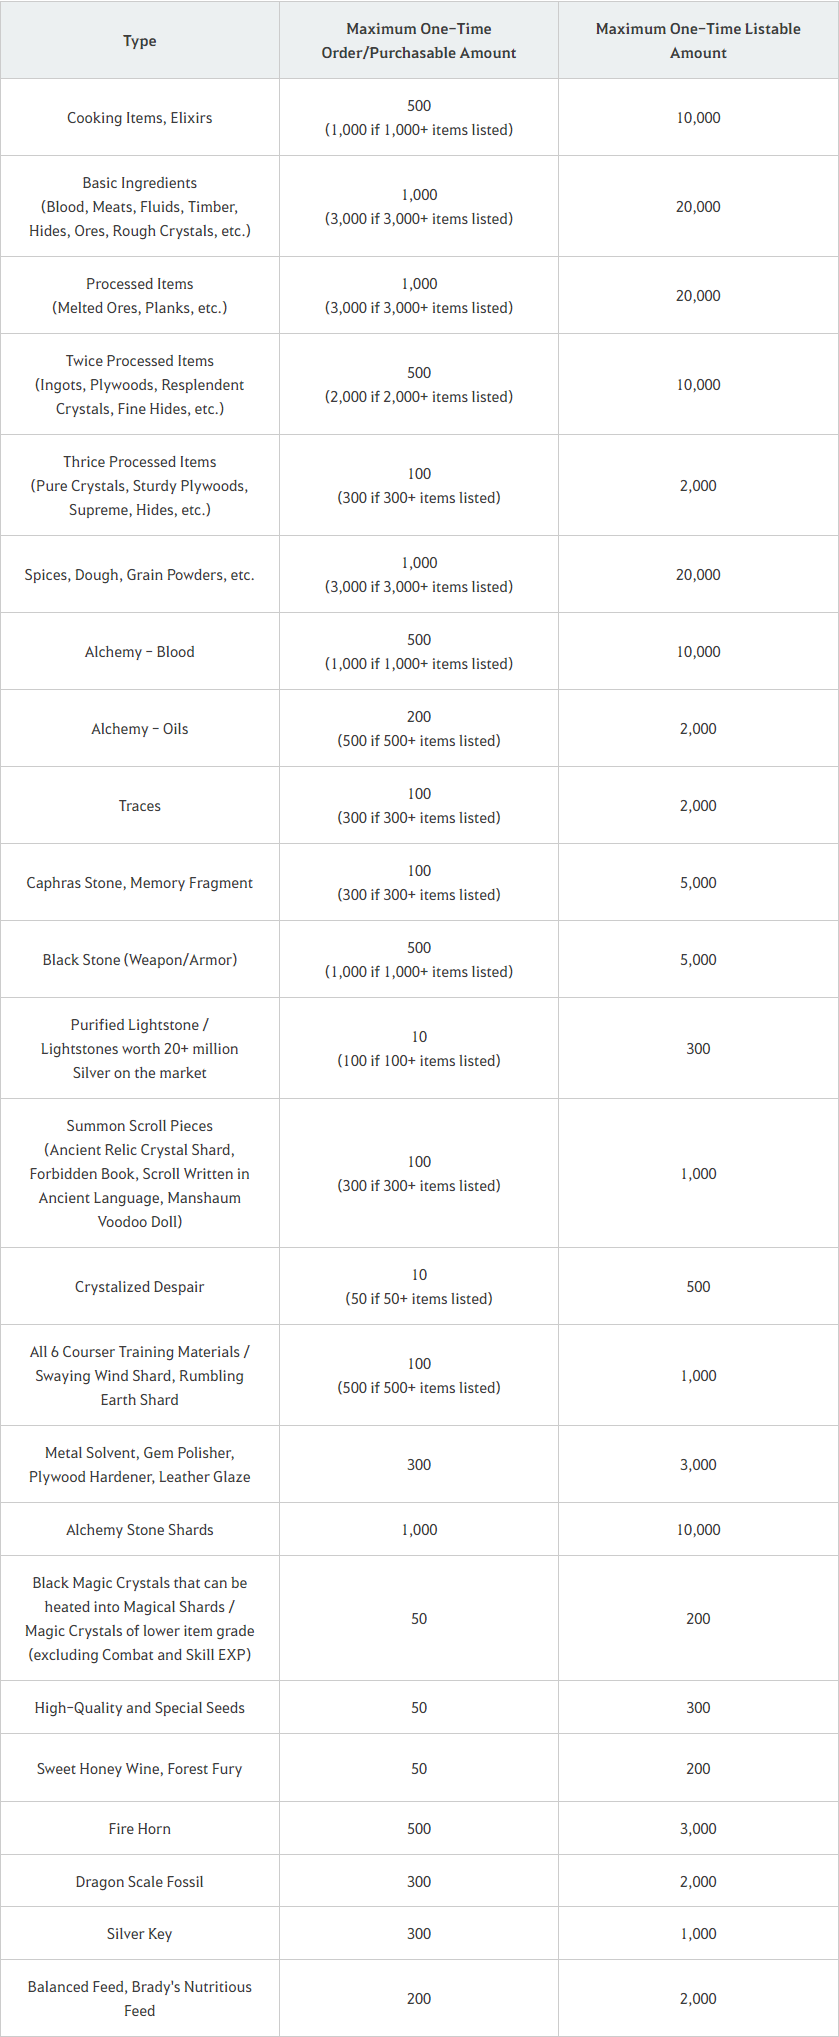The height and width of the screenshot is (2037, 839).
Task: Select Sweet Honey Wine, Forest Fury cell
Action: (x=140, y=1769)
